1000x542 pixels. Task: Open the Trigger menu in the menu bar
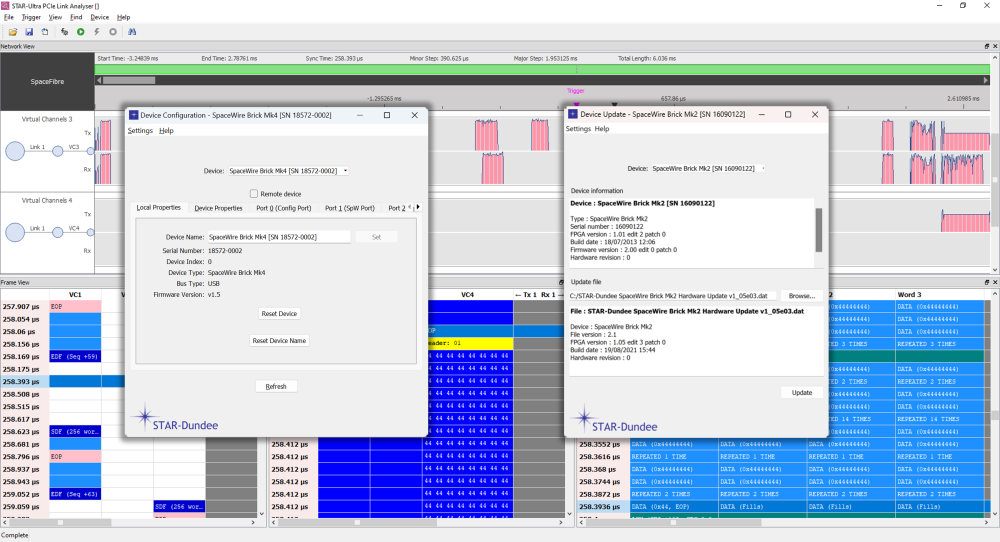(31, 17)
